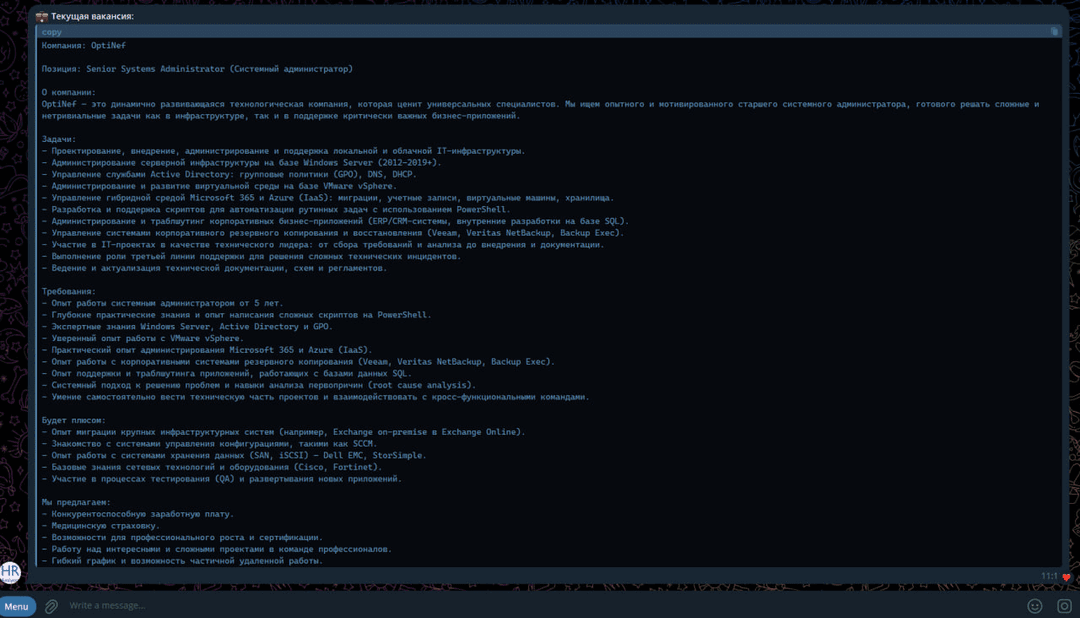Image resolution: width=1080 pixels, height=618 pixels.
Task: Click the paperclip attach file icon
Action: (x=52, y=606)
